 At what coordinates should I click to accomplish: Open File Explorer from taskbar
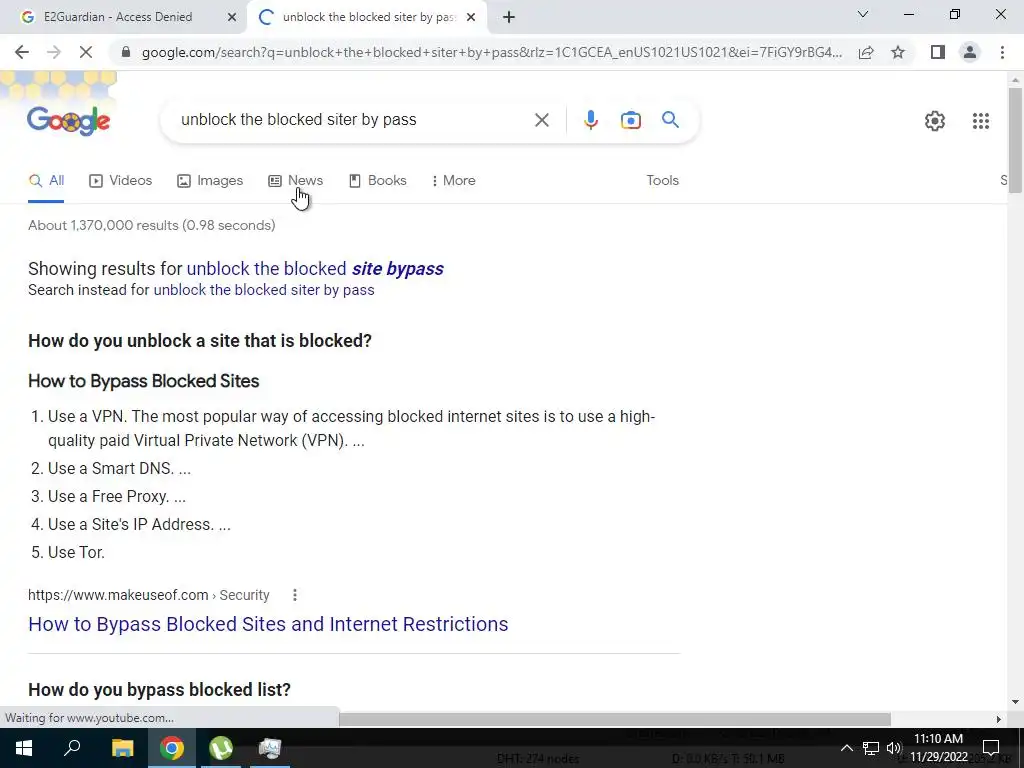coord(122,748)
